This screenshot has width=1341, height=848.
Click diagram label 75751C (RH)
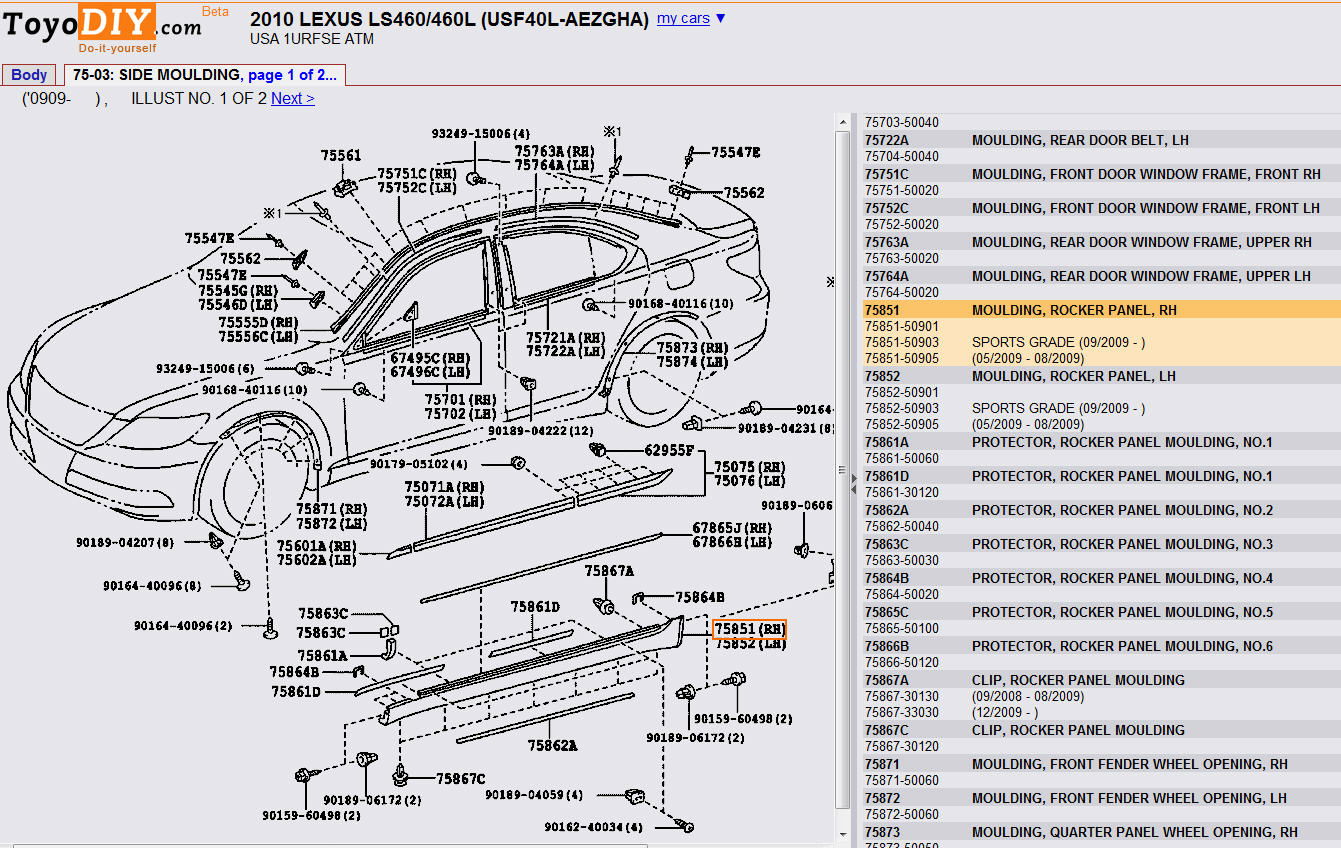417,173
